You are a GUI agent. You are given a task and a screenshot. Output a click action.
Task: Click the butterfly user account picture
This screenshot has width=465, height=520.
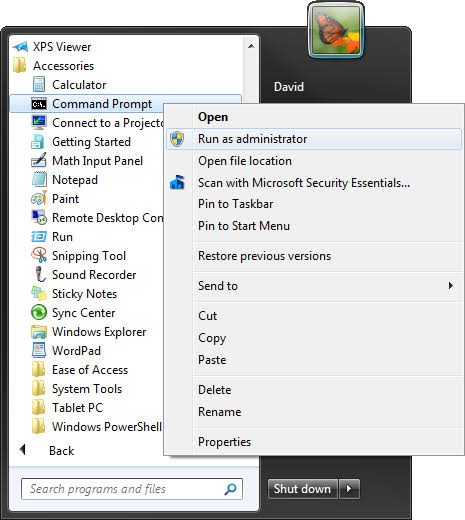(x=336, y=31)
